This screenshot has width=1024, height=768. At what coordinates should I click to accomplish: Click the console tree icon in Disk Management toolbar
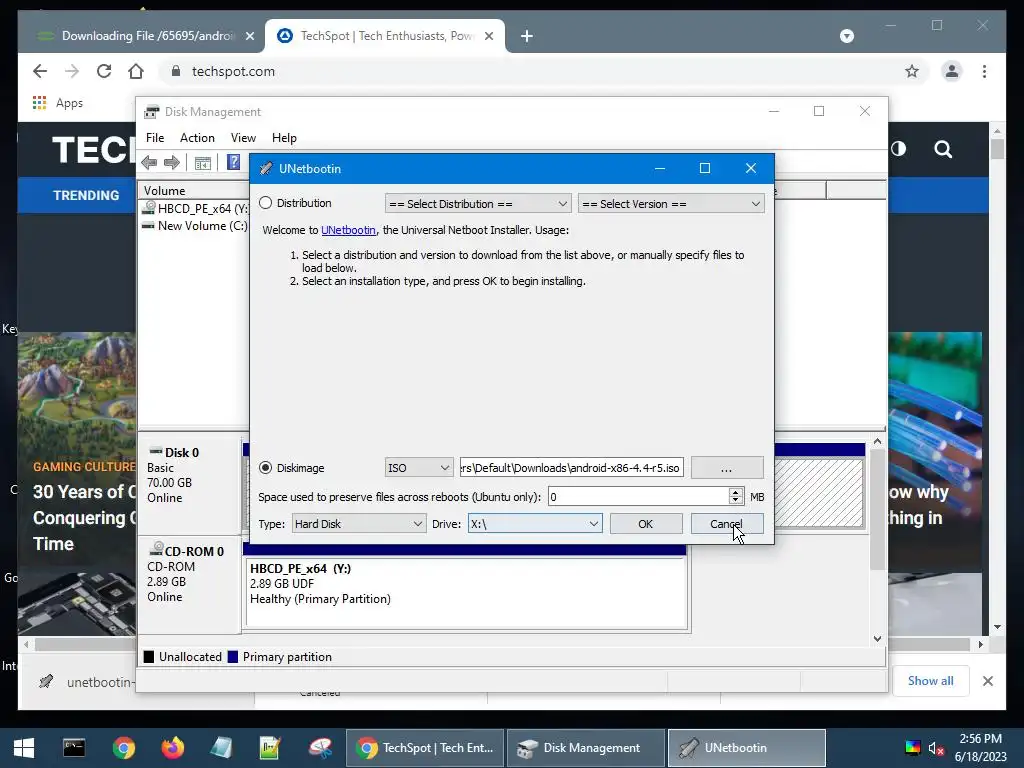click(x=203, y=163)
